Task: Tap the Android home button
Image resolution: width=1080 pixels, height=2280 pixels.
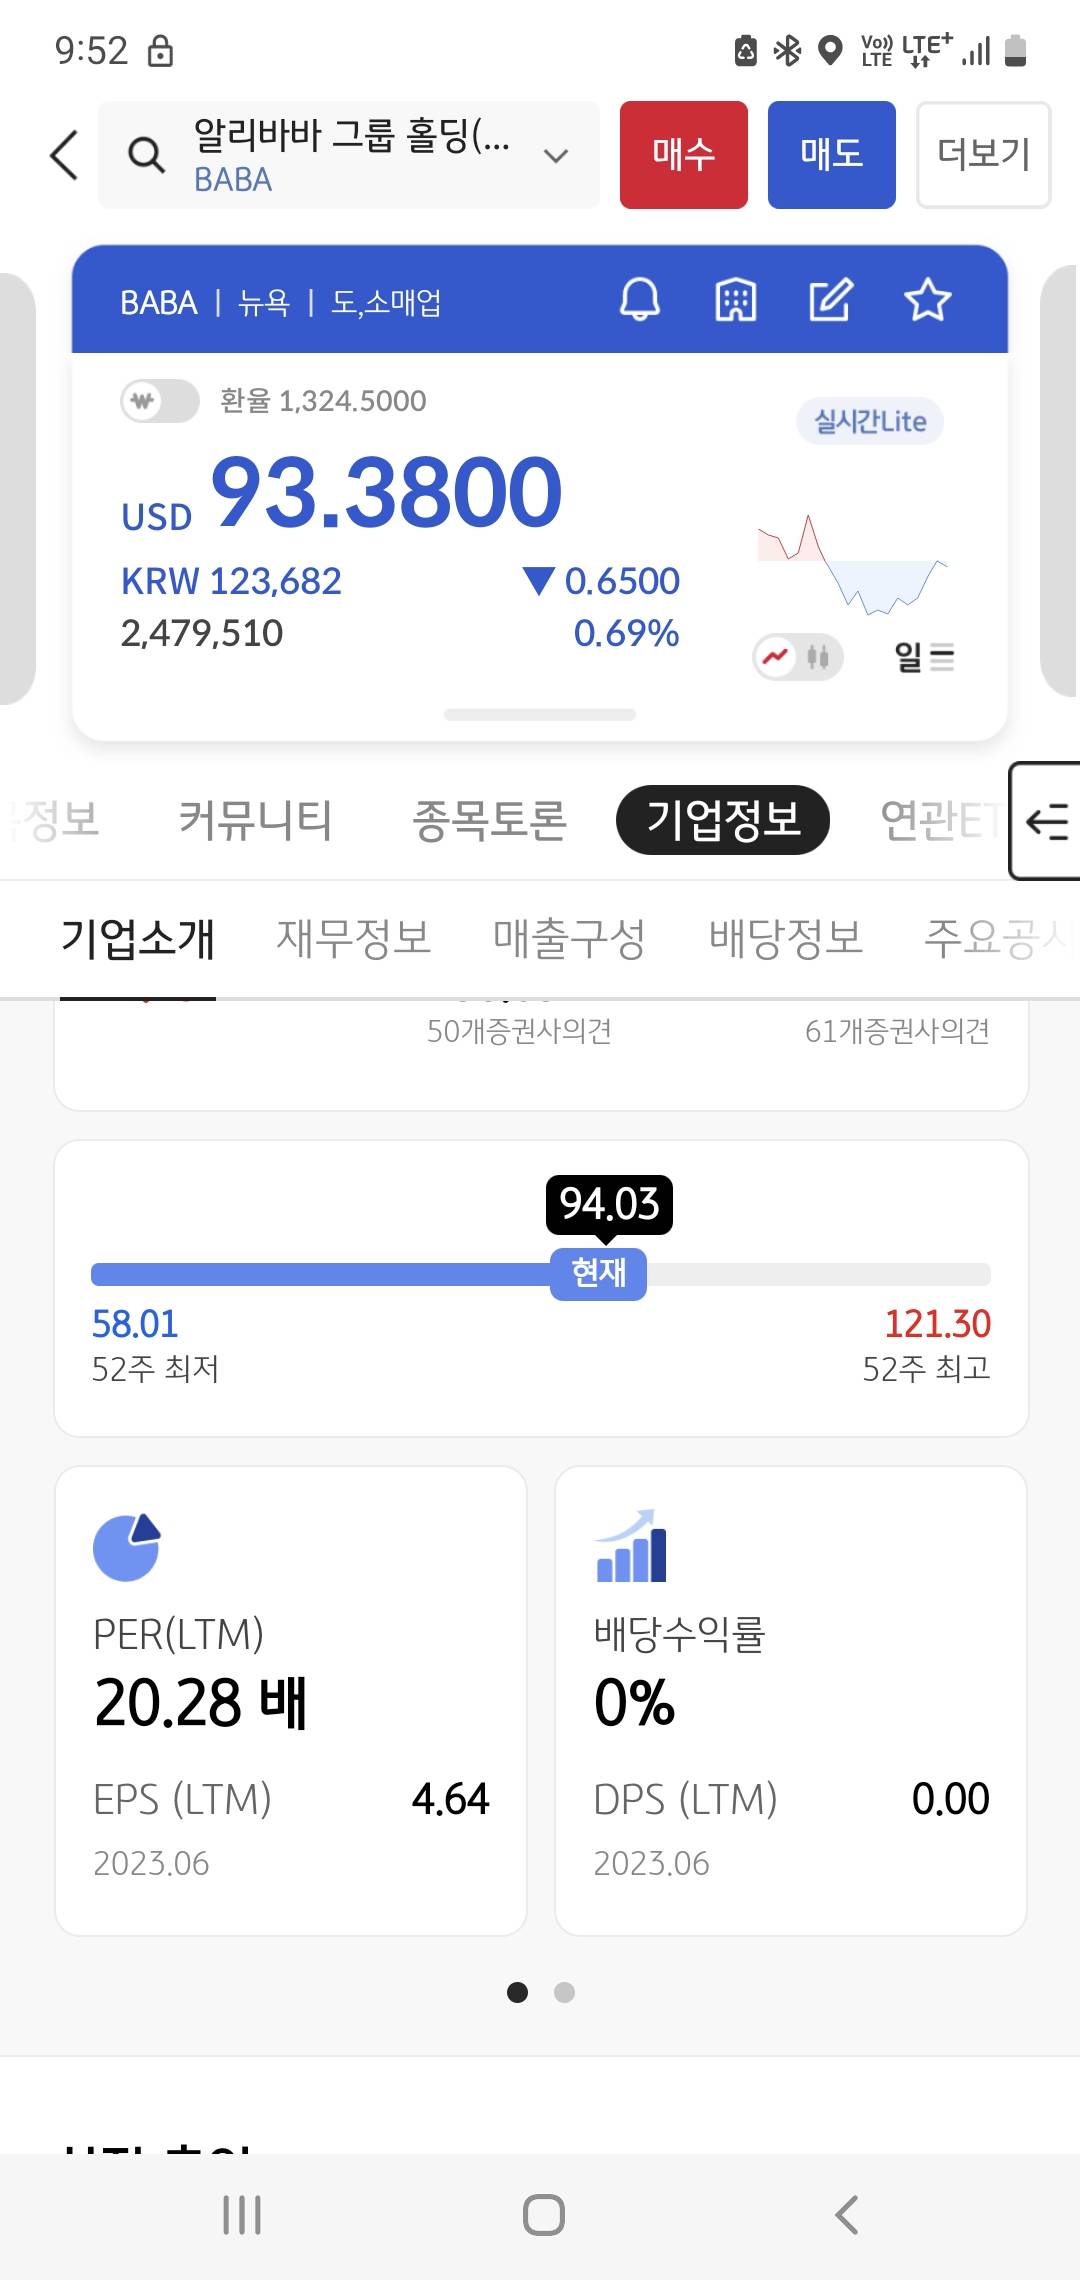Action: point(543,2214)
